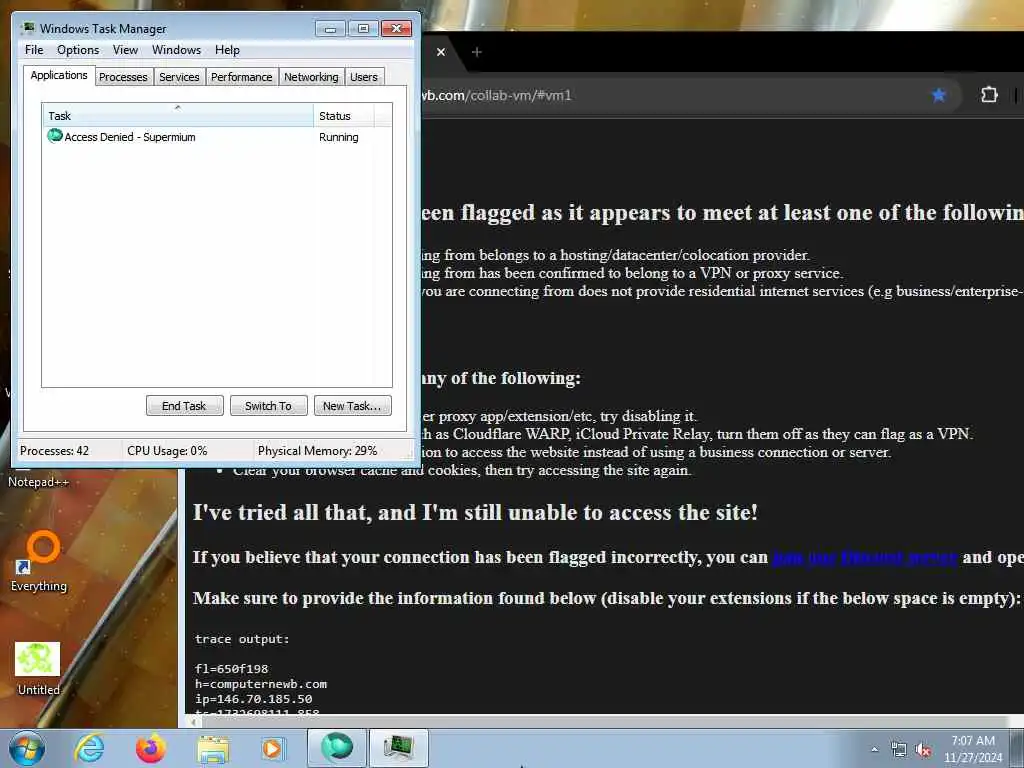Close the Task Manager window
Viewport: 1024px width, 768px height.
click(x=396, y=29)
